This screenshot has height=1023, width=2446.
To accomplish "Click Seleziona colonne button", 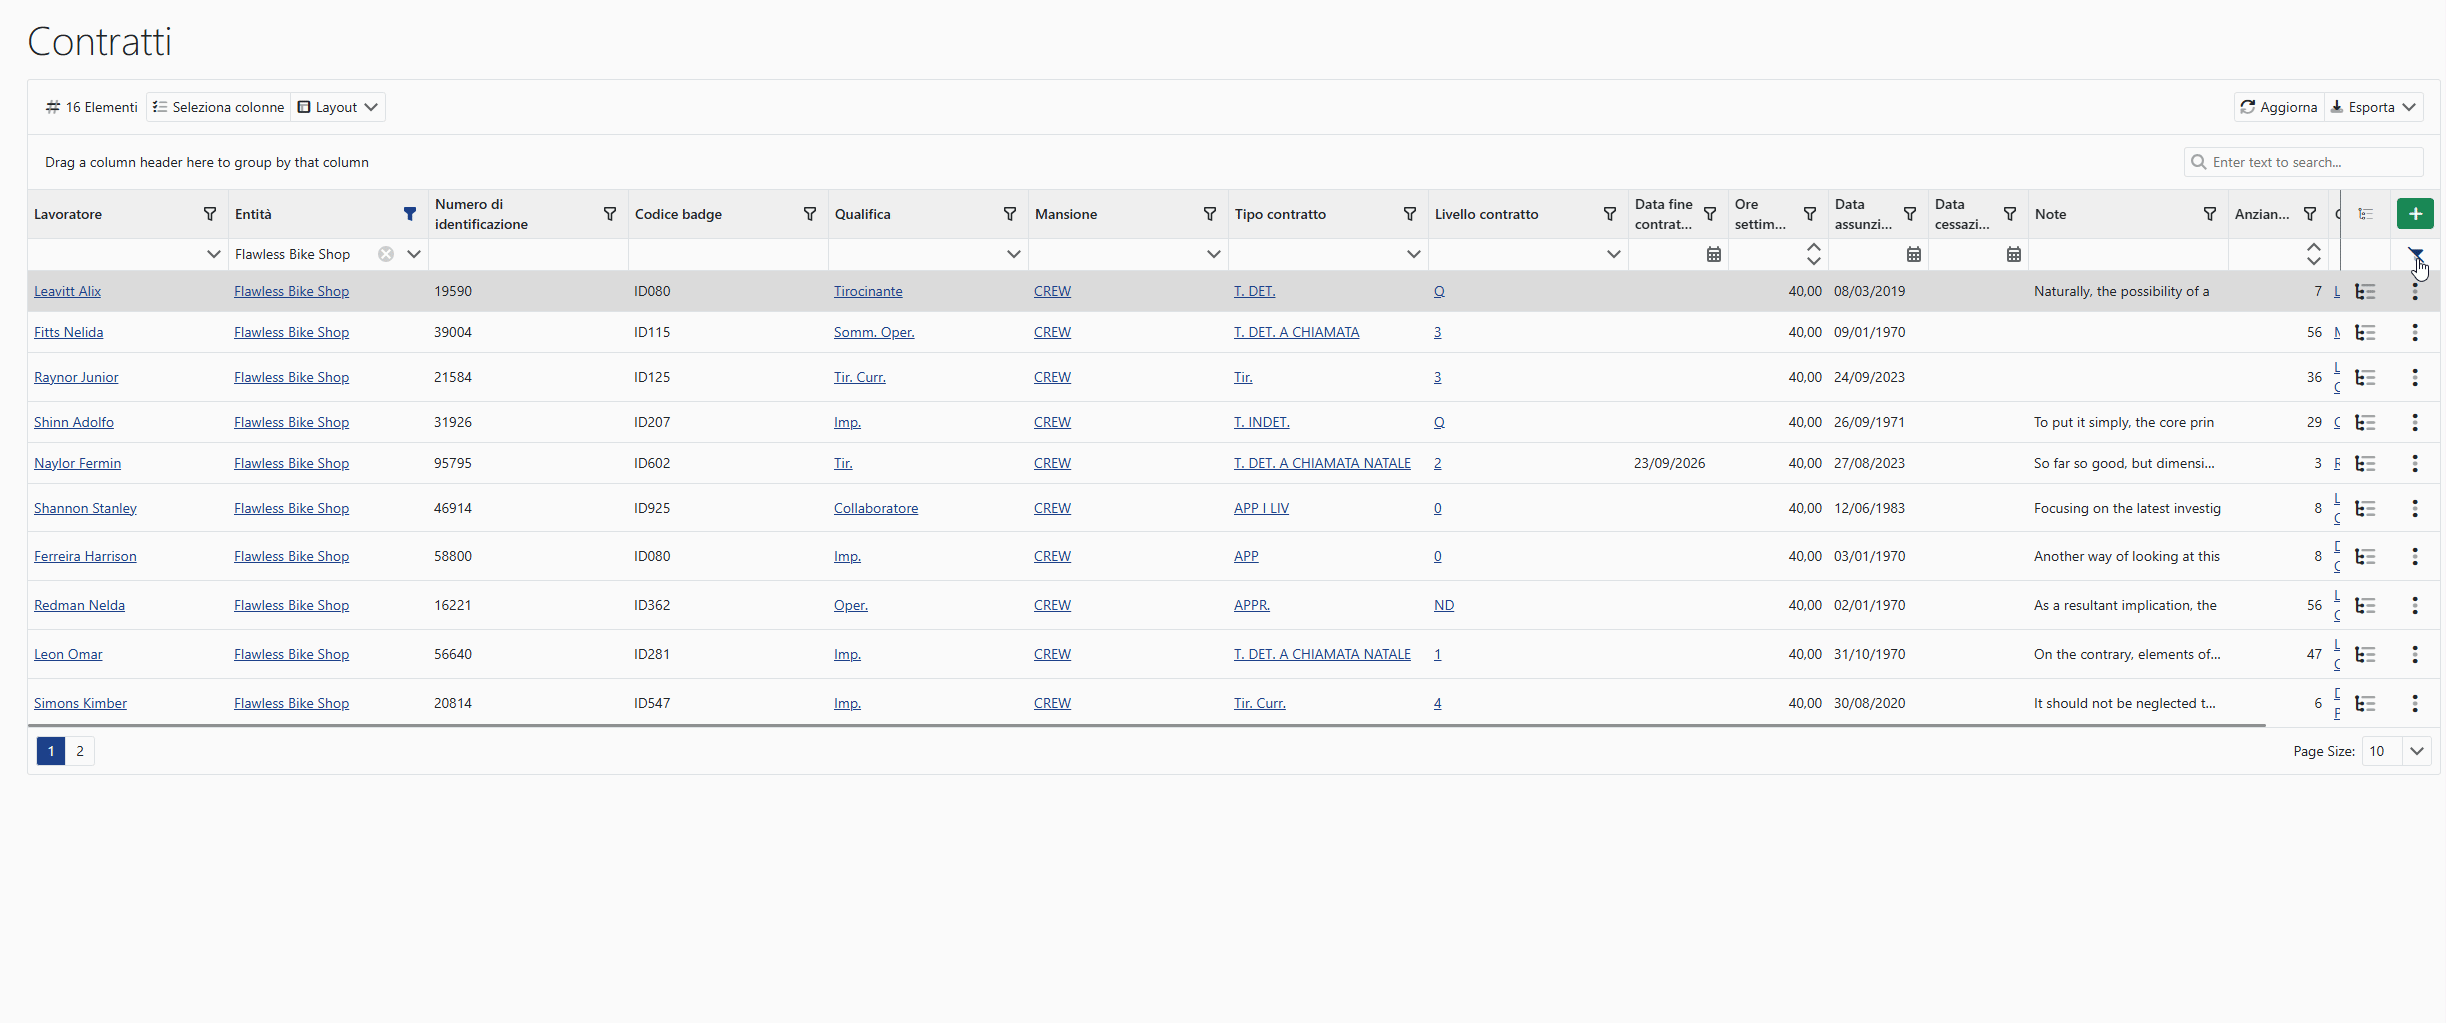I will [219, 107].
